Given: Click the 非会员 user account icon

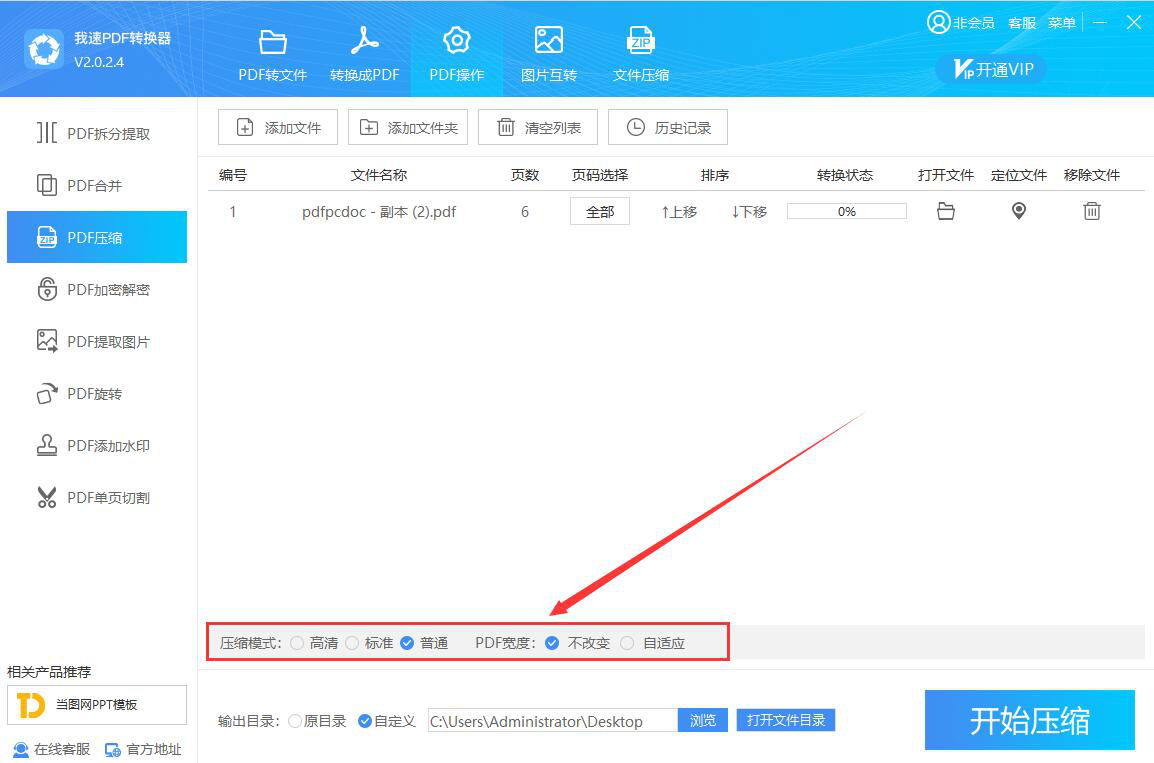Looking at the screenshot, I should [938, 22].
